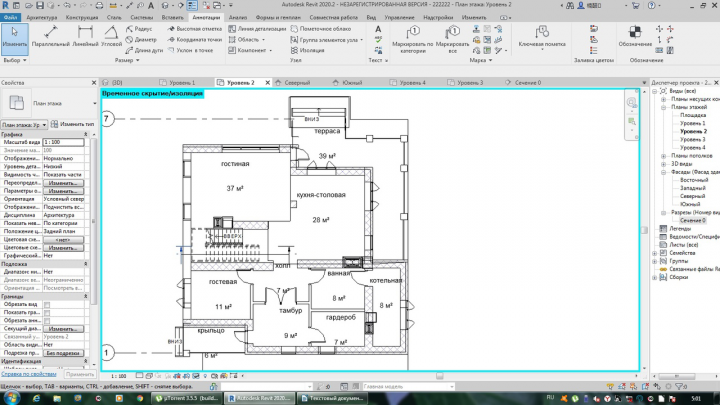The image size is (720, 405).
Task: Expand Планы потолков tree node
Action: point(663,156)
